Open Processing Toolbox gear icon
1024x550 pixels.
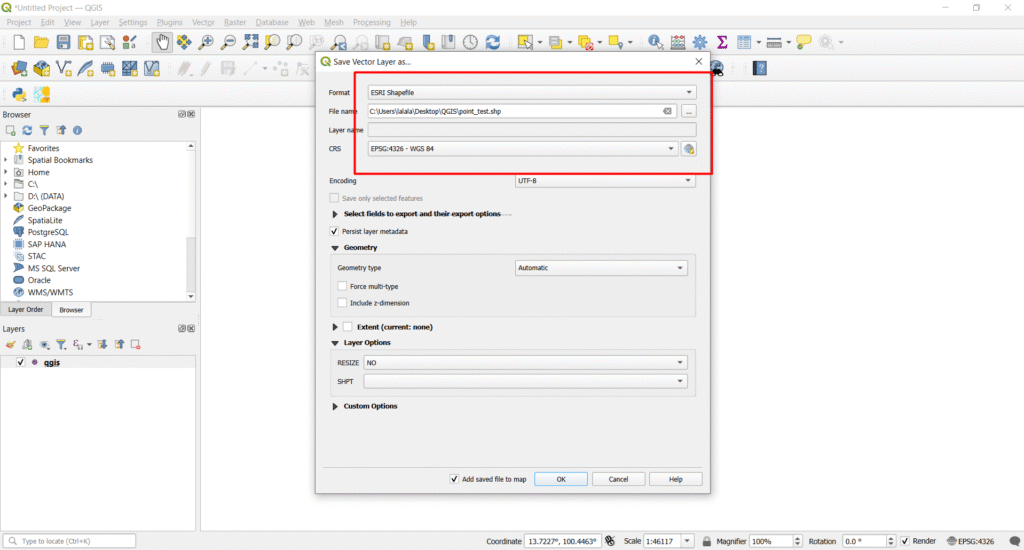click(700, 42)
